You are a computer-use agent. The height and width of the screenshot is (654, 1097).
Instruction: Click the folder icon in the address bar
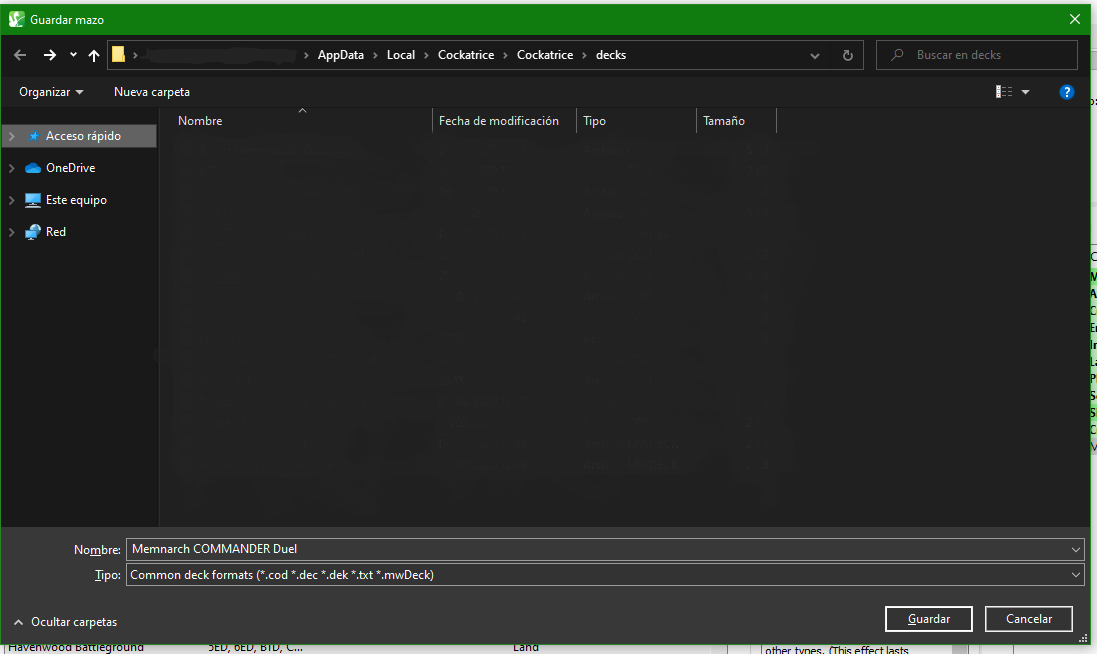pyautogui.click(x=118, y=55)
